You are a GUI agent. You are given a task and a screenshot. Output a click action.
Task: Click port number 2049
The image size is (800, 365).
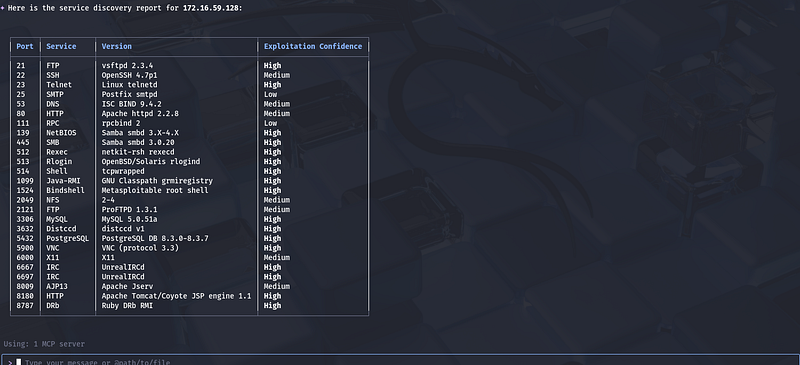coord(25,200)
